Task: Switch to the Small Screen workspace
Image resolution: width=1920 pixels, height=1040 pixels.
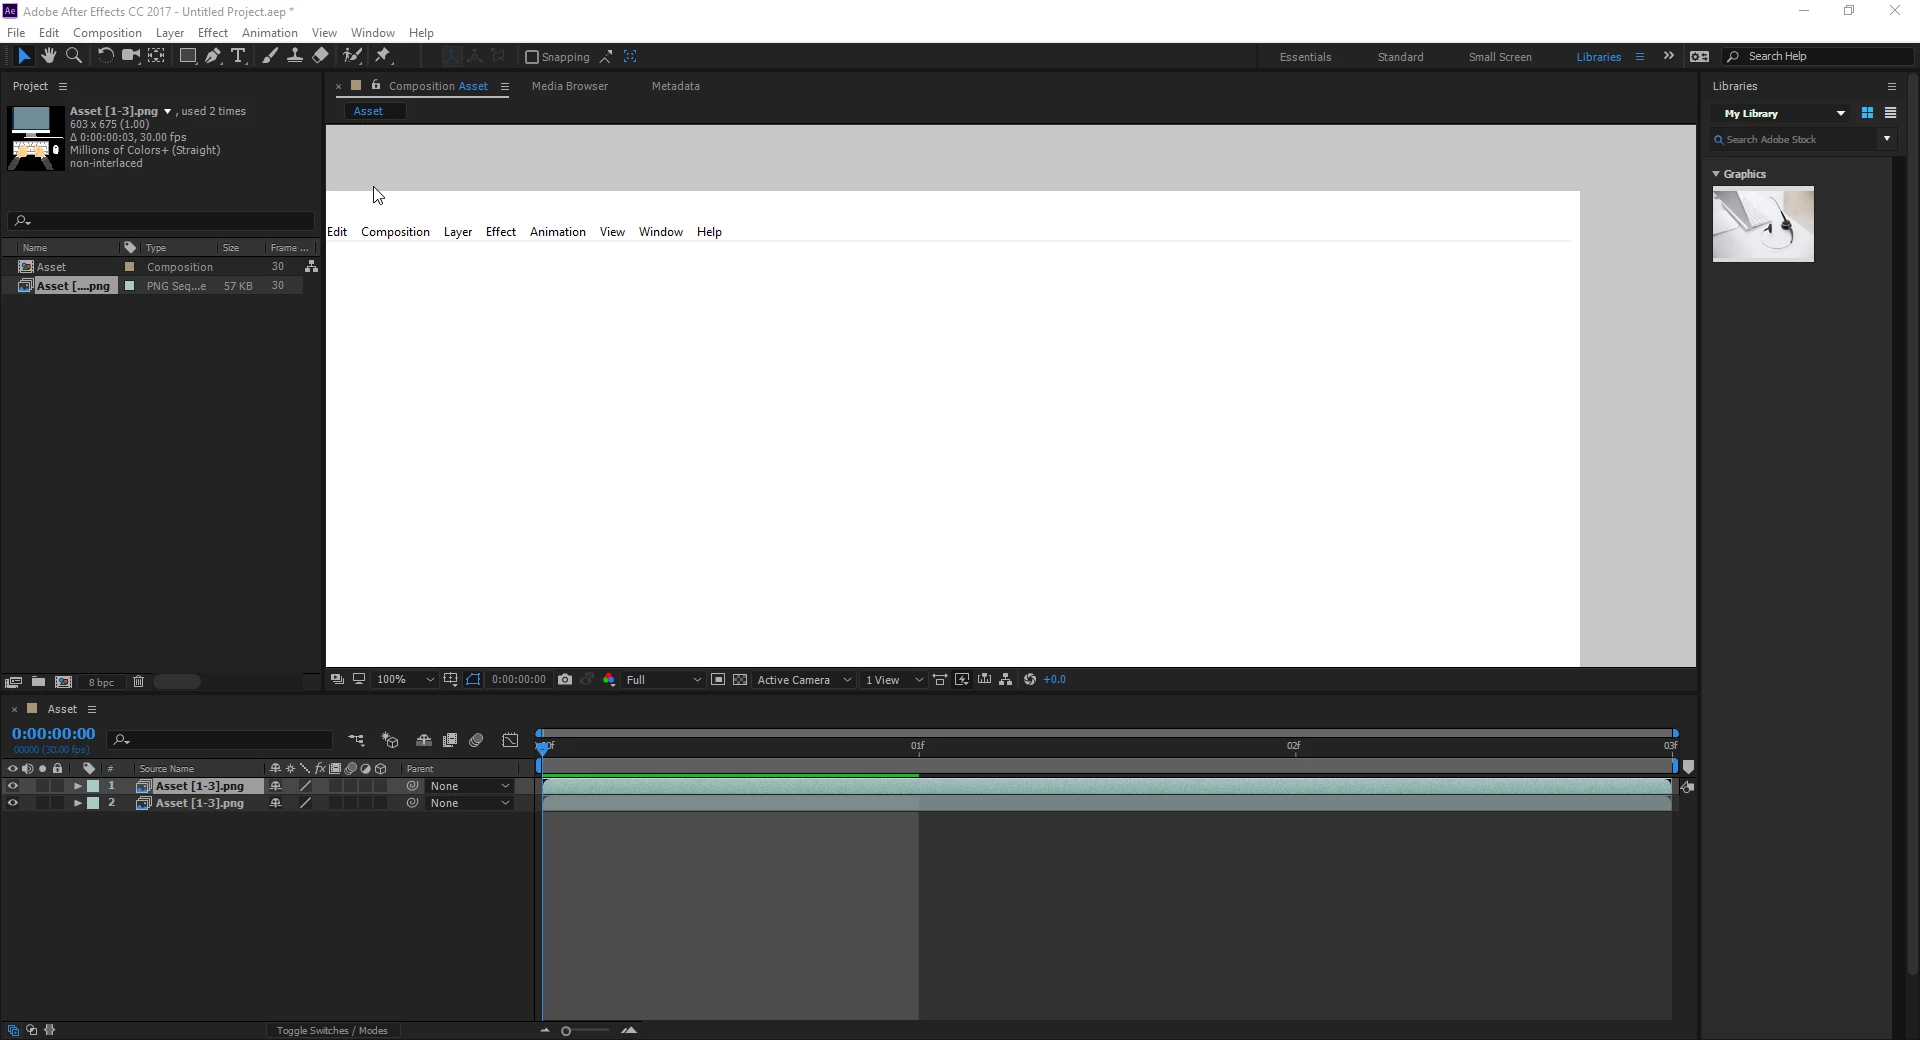Action: 1500,57
